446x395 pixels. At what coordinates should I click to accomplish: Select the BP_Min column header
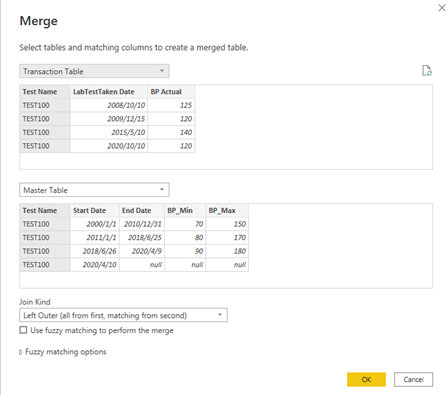[185, 210]
